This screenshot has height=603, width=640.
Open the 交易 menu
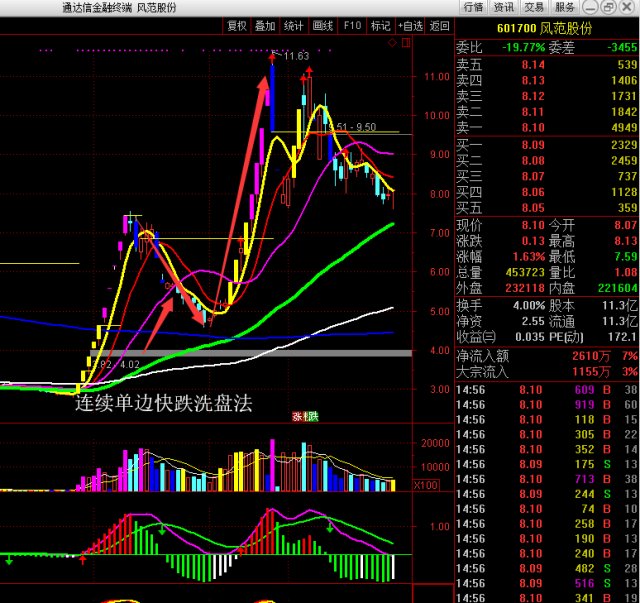point(535,7)
